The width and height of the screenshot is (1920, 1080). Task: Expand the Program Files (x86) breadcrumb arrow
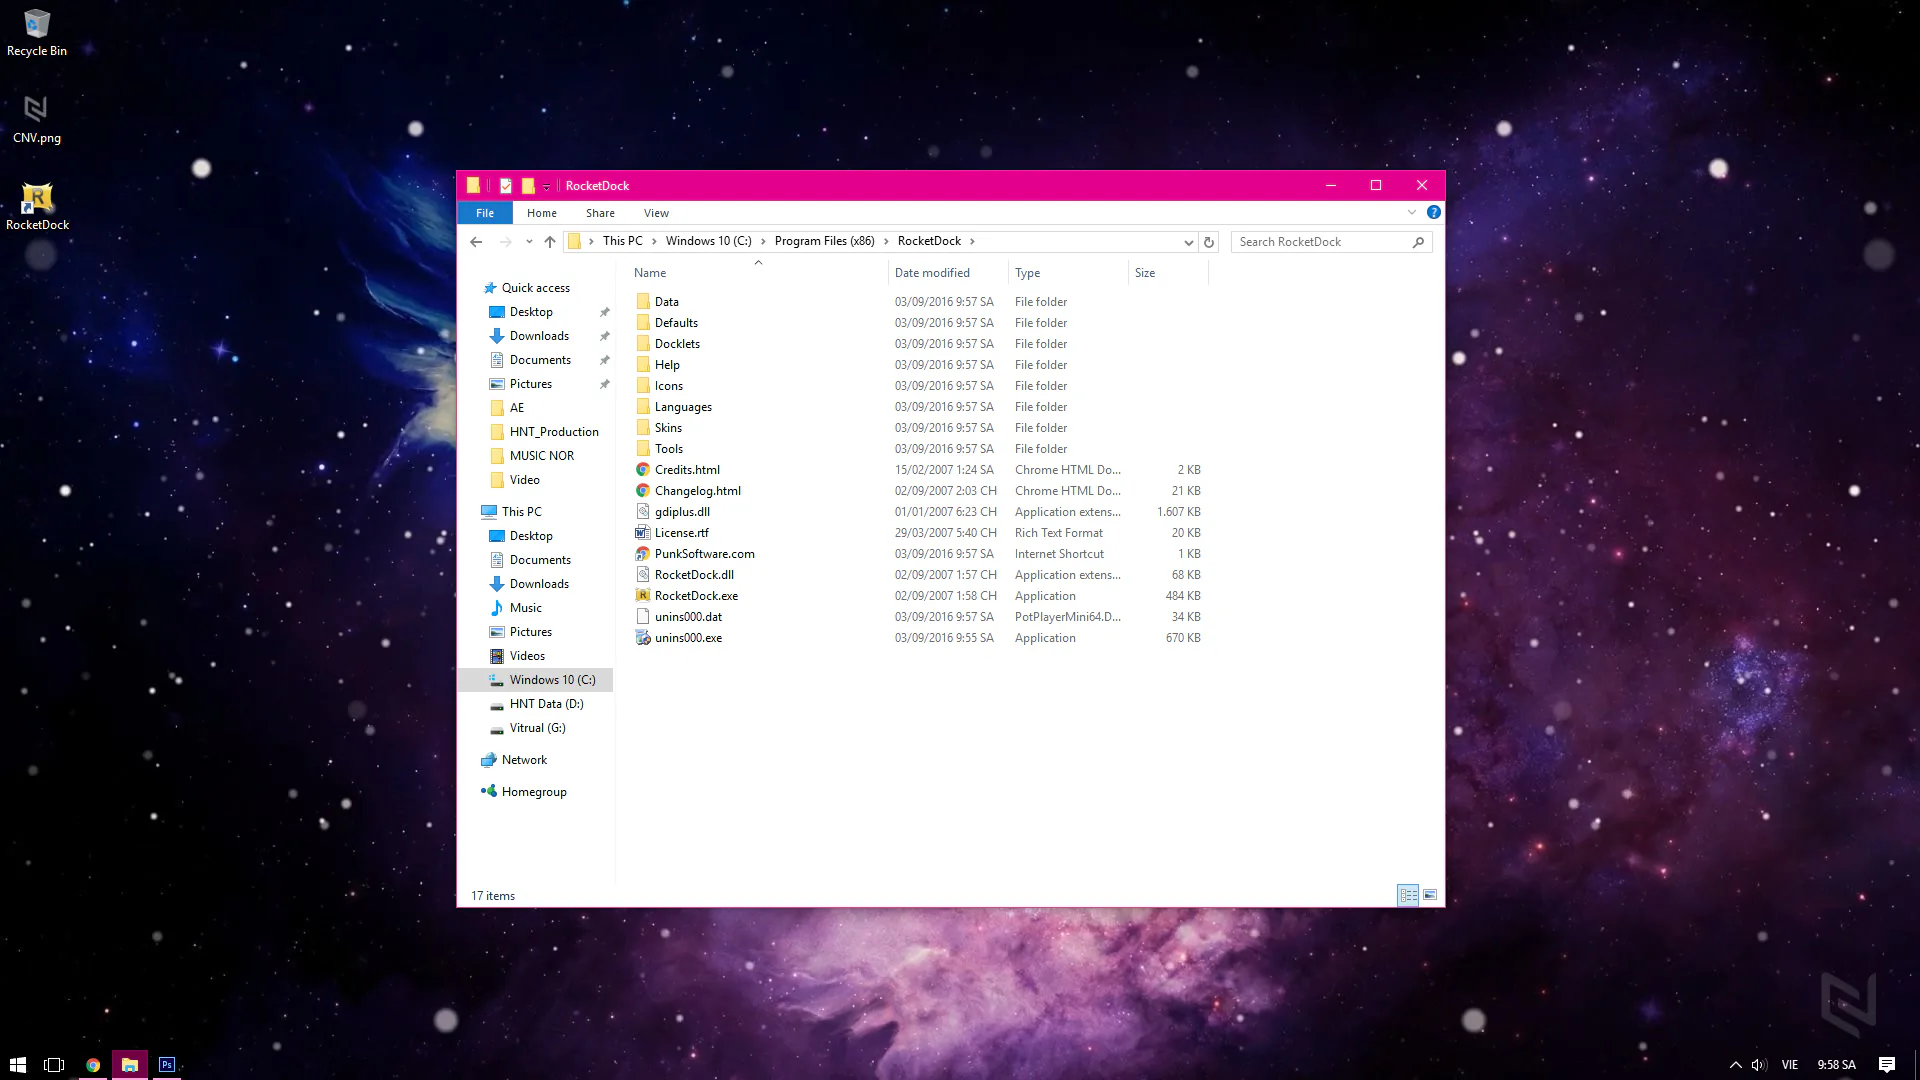pos(886,241)
